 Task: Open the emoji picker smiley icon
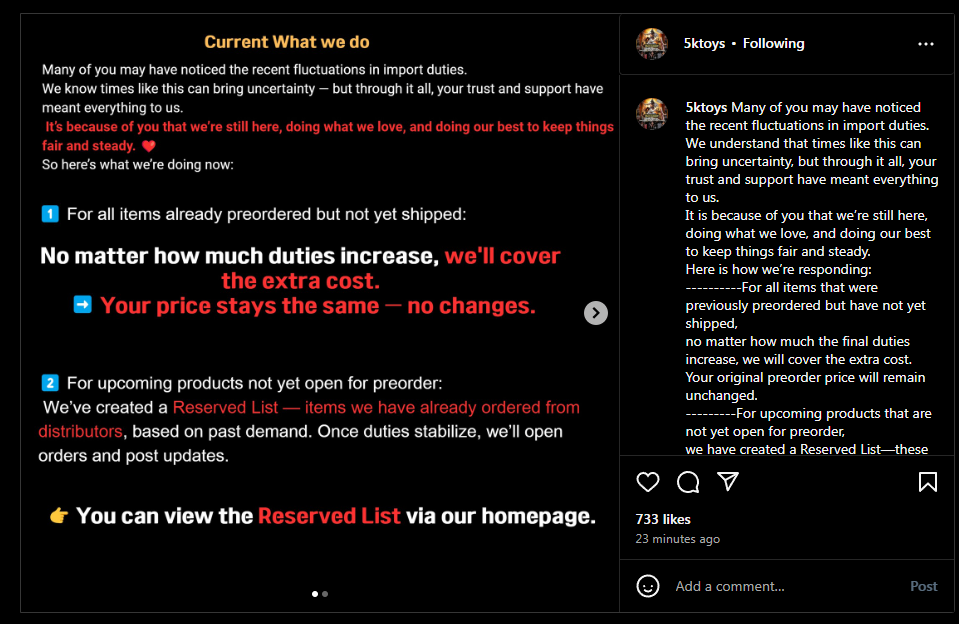[x=648, y=586]
